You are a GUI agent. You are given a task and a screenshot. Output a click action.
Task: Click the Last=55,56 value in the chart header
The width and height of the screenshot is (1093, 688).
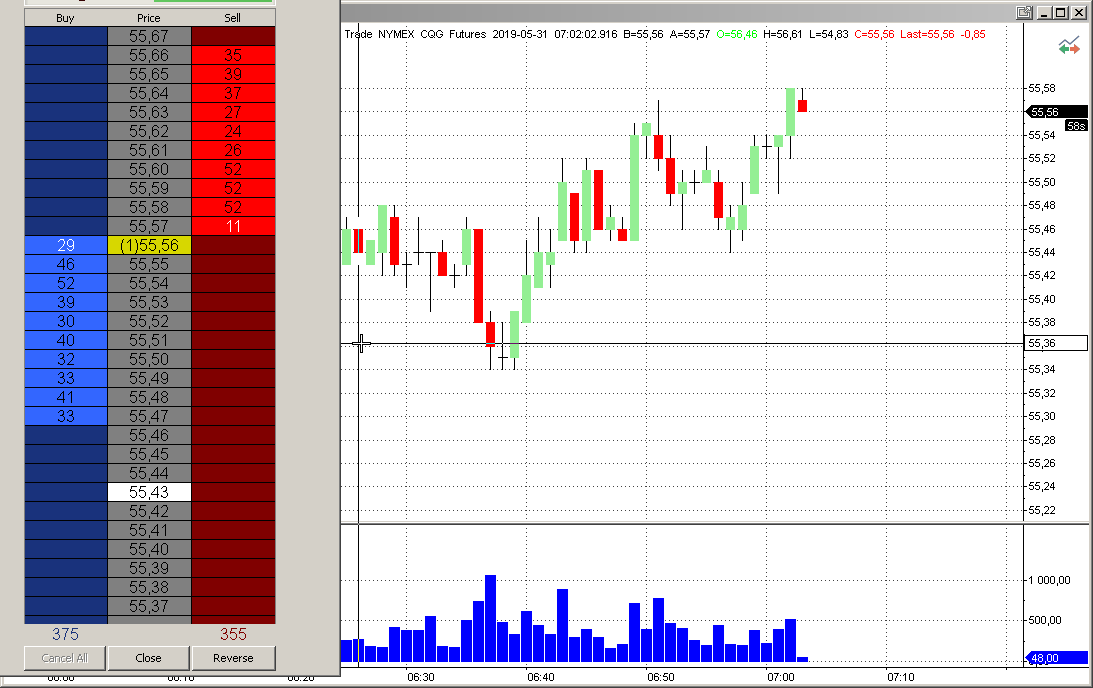pyautogui.click(x=927, y=34)
